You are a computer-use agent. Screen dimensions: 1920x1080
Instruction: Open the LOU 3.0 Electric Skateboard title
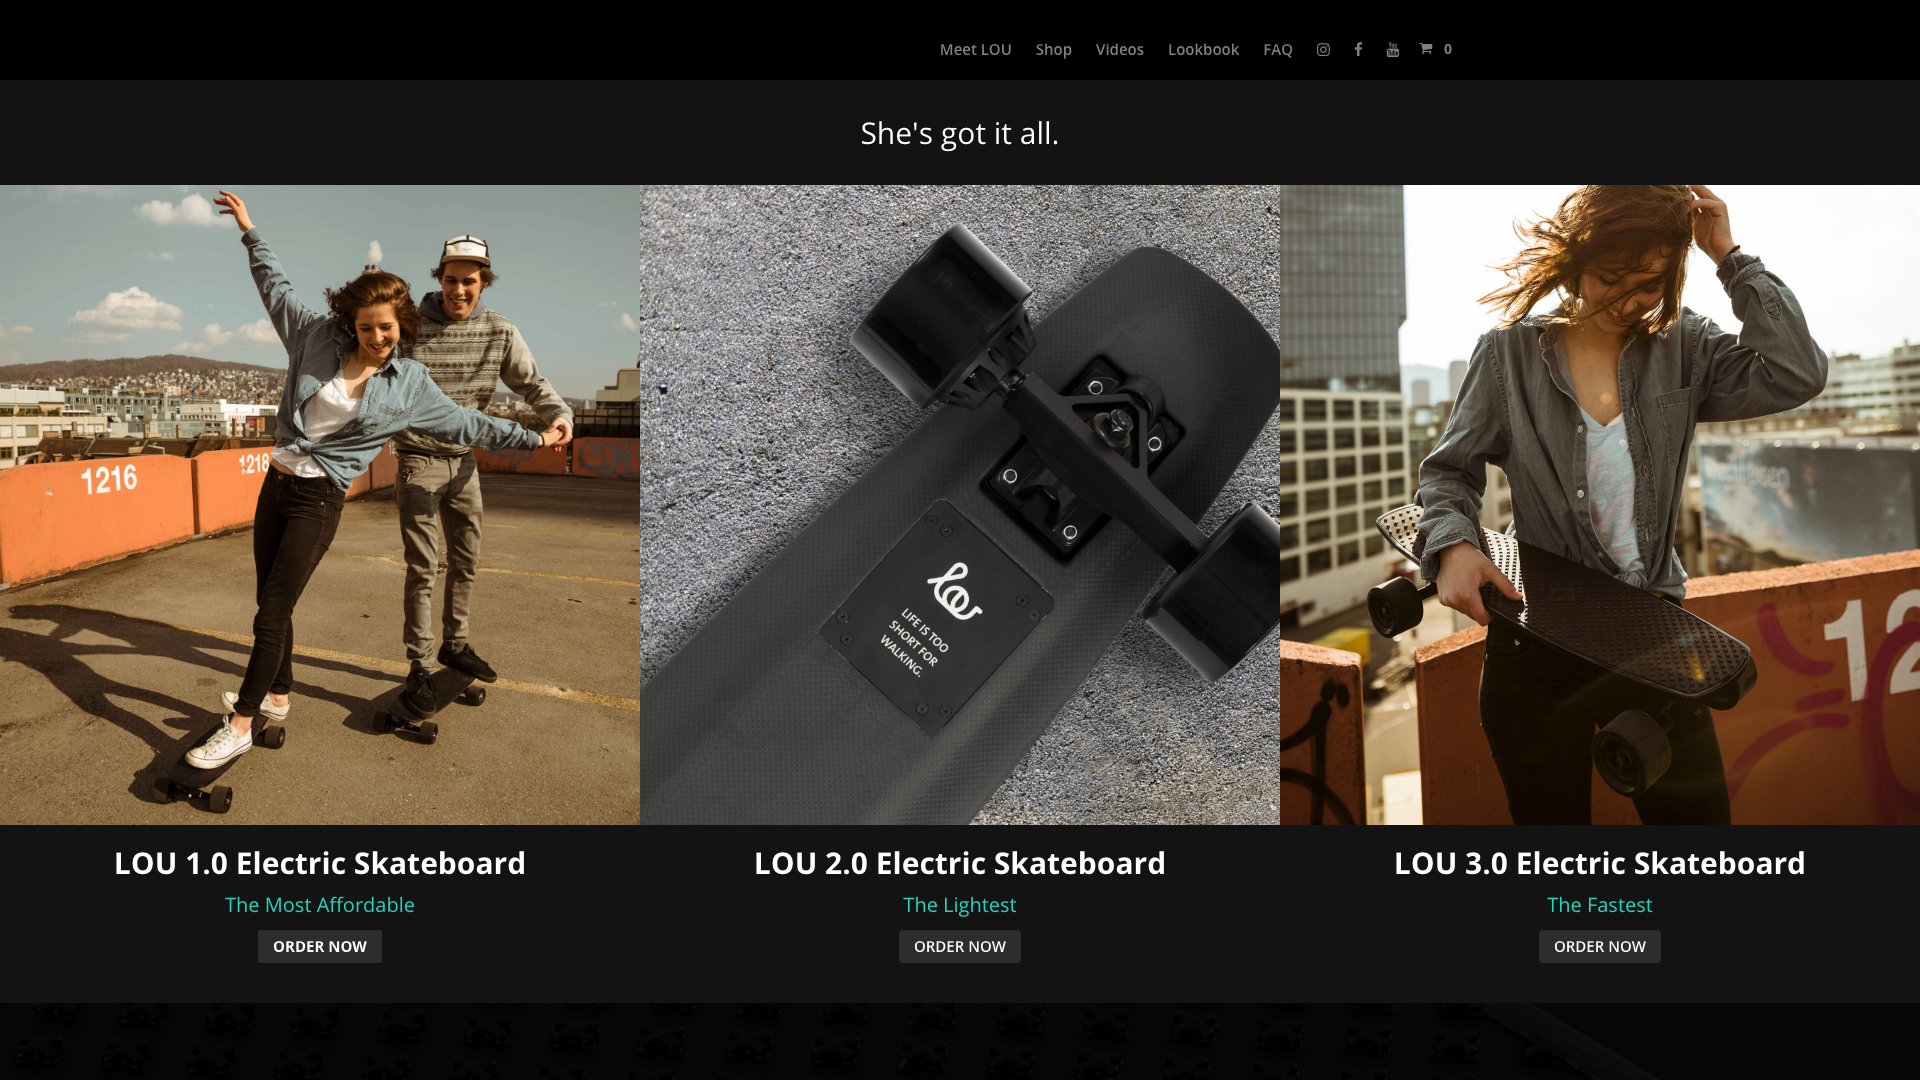1600,863
